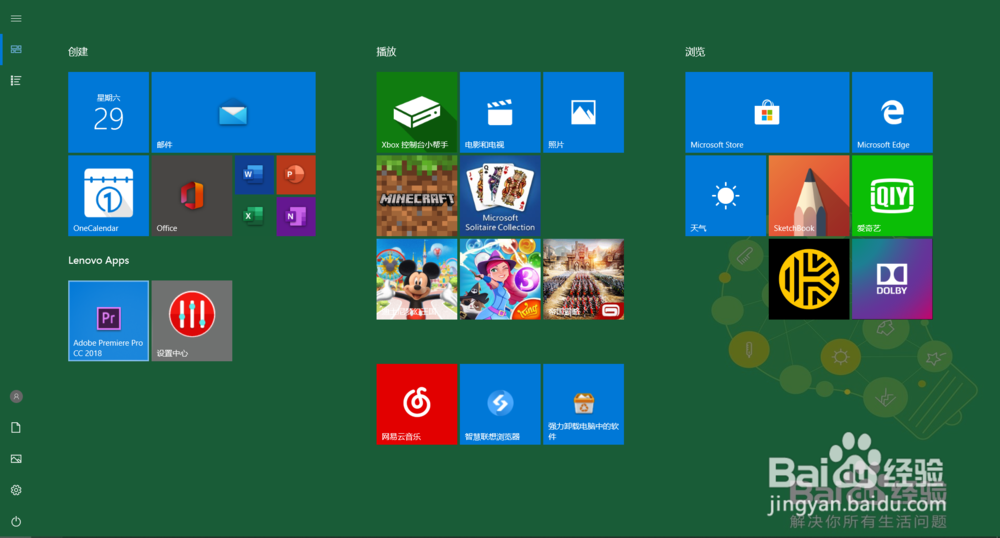Image resolution: width=1000 pixels, height=538 pixels.
Task: Open the 照片 (Photos) tile
Action: (584, 112)
